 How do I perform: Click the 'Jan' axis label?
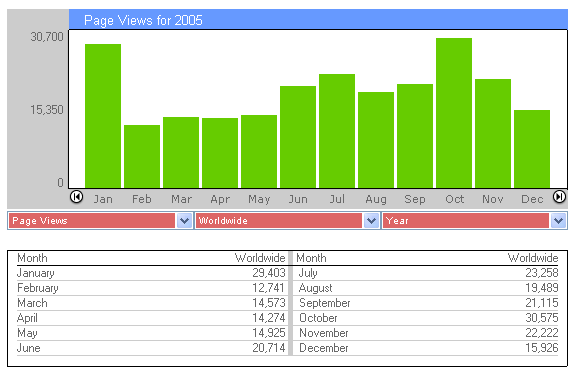tap(103, 199)
